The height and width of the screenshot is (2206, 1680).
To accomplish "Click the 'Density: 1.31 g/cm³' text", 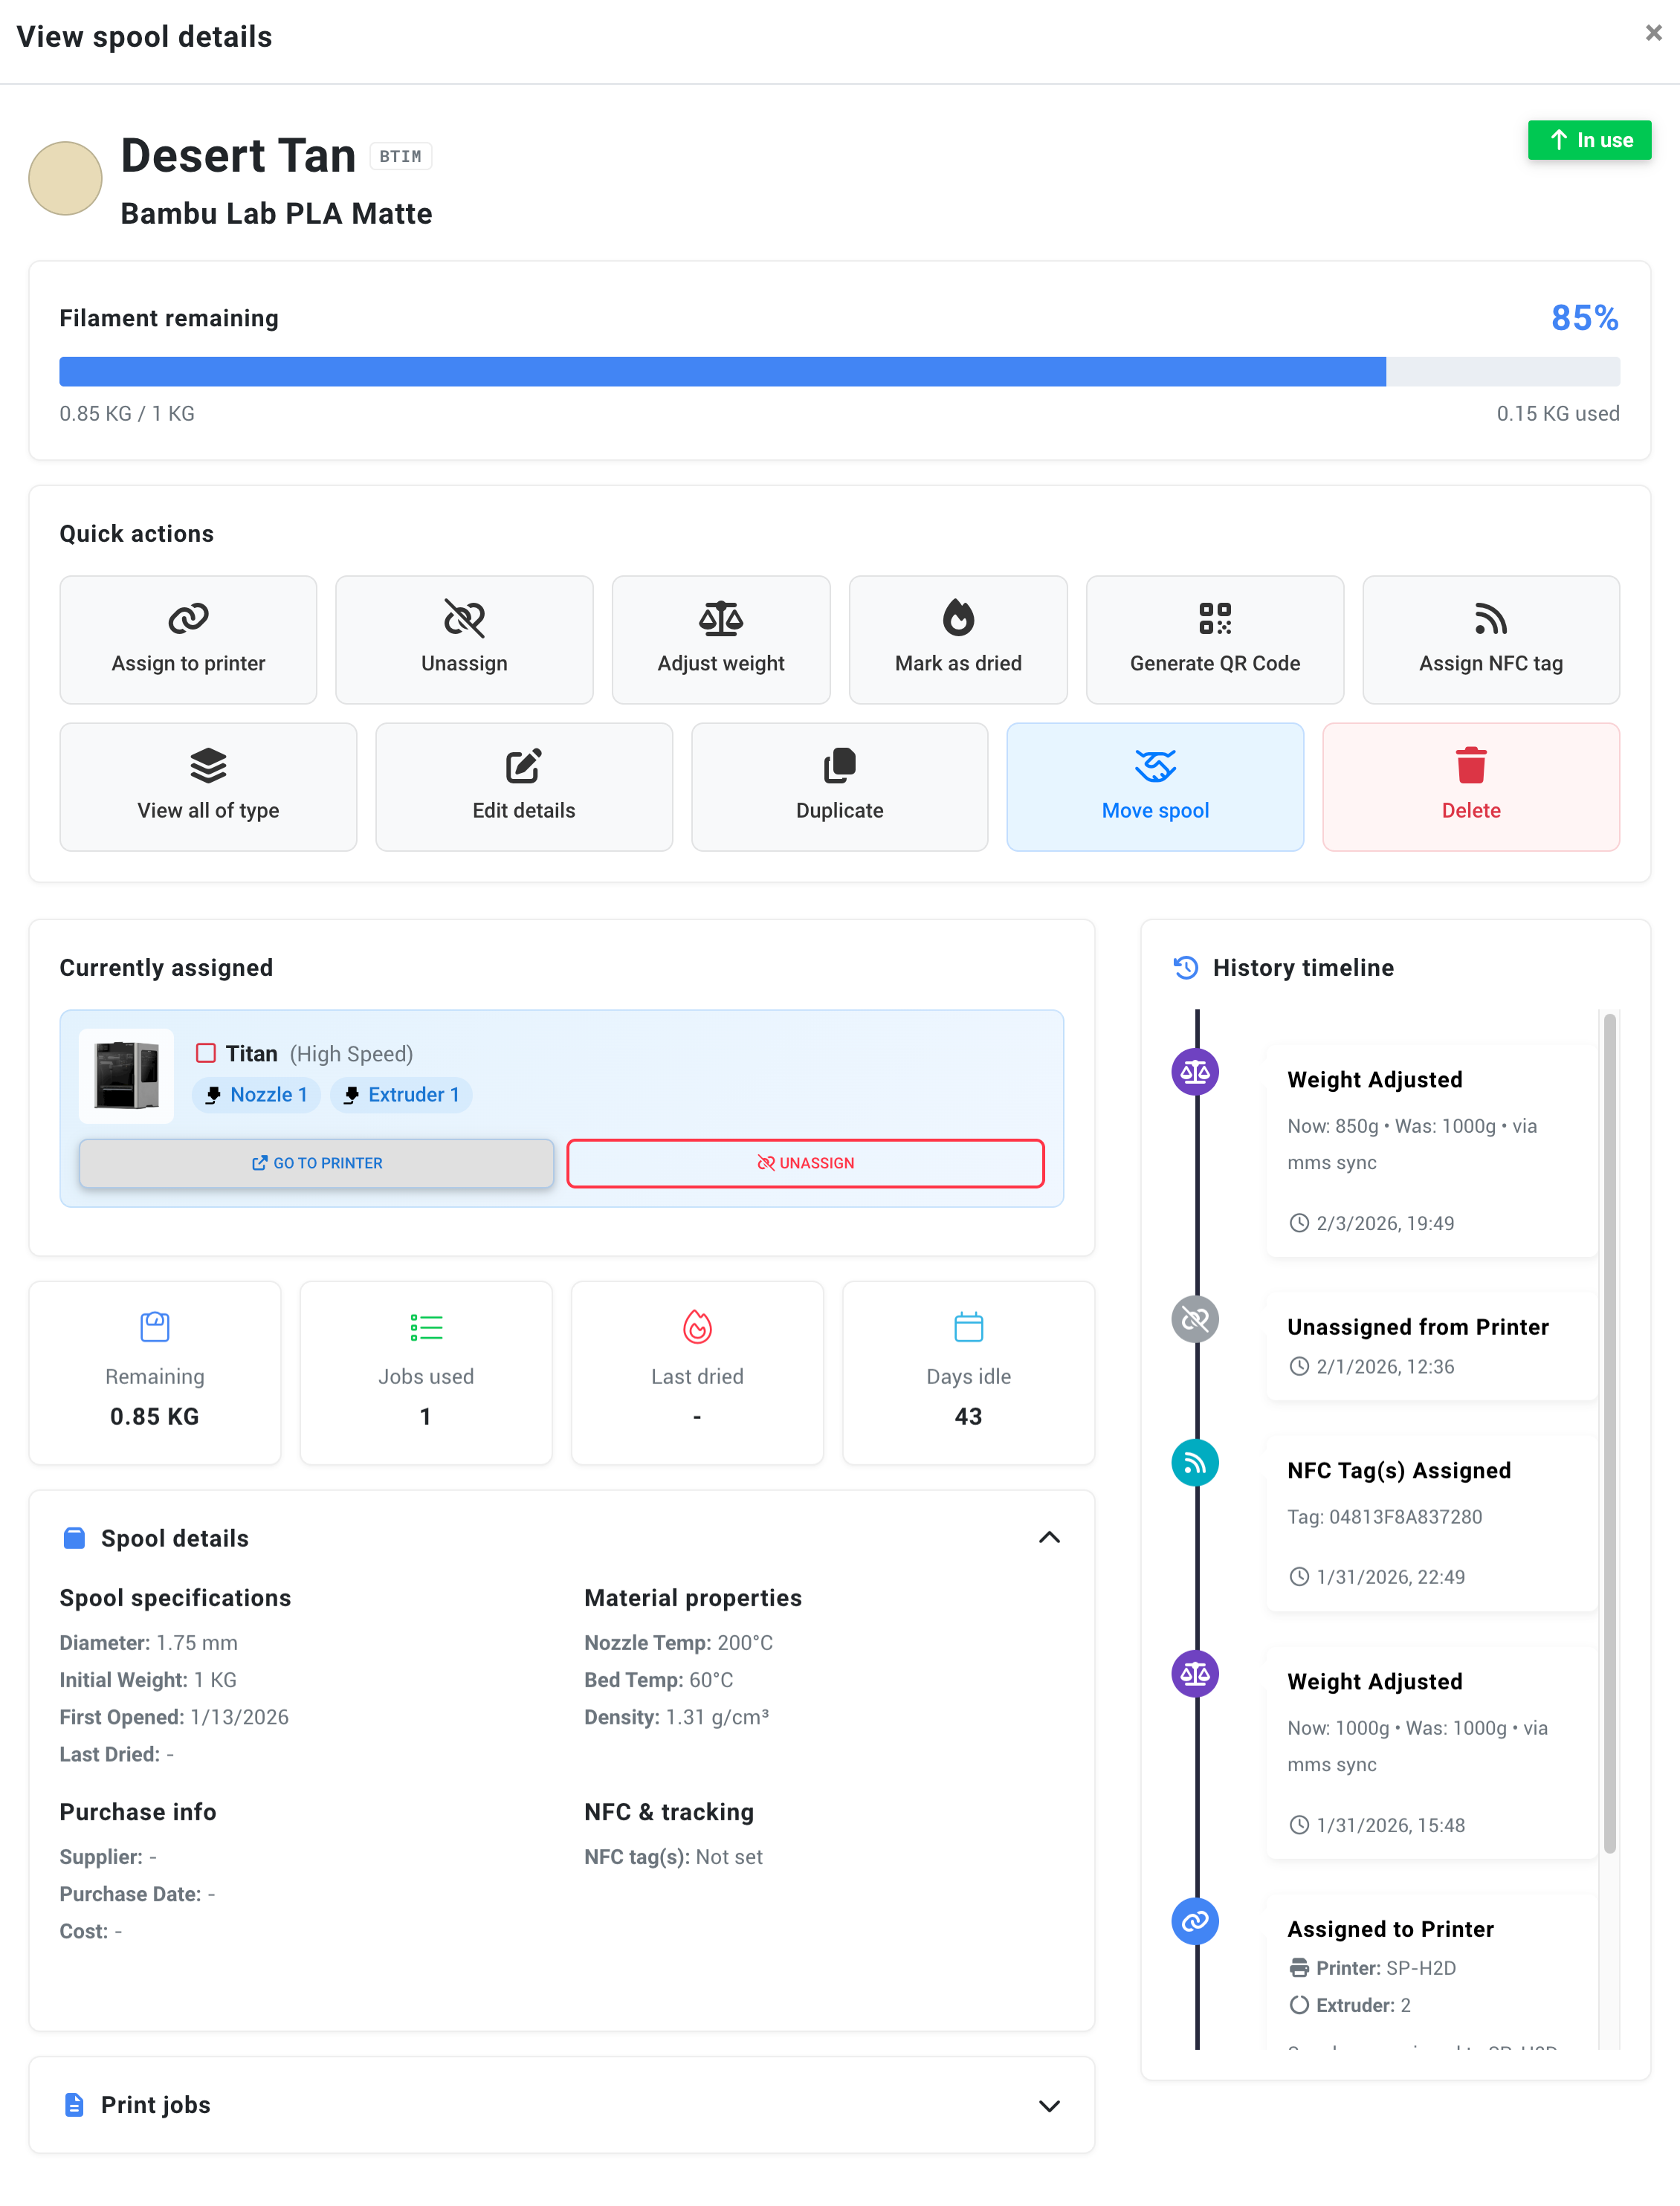I will [676, 1717].
